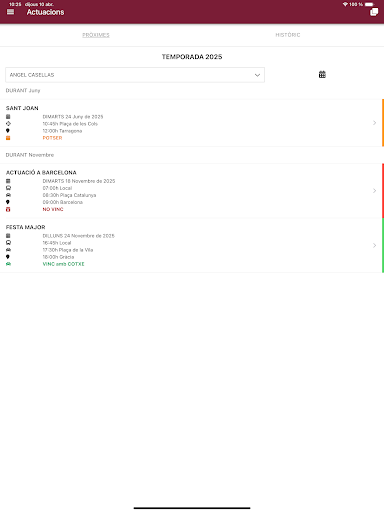The width and height of the screenshot is (384, 512).
Task: Click the car icon beside Plaça Catalunya
Action: pyautogui.click(x=8, y=195)
